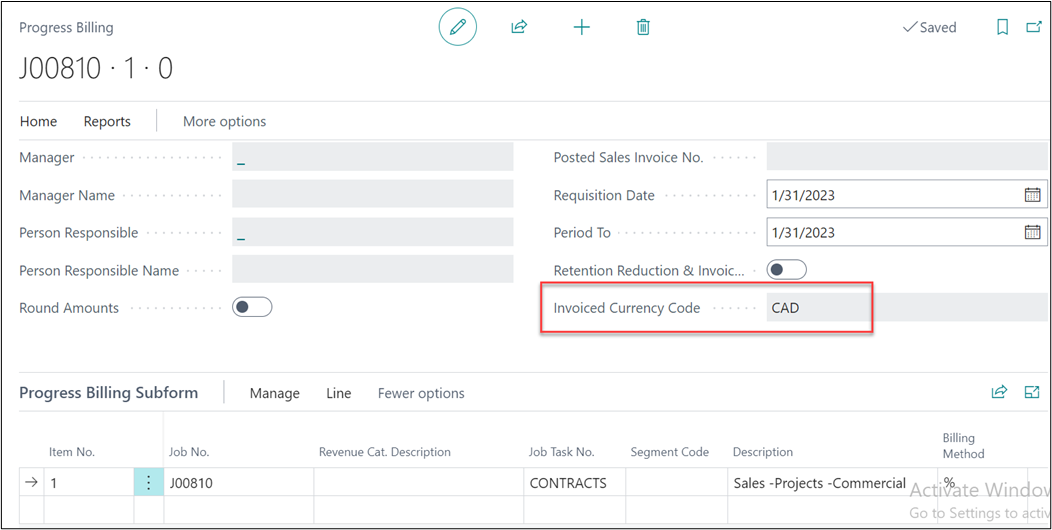1052x530 pixels.
Task: Open the Reports menu
Action: pyautogui.click(x=107, y=121)
